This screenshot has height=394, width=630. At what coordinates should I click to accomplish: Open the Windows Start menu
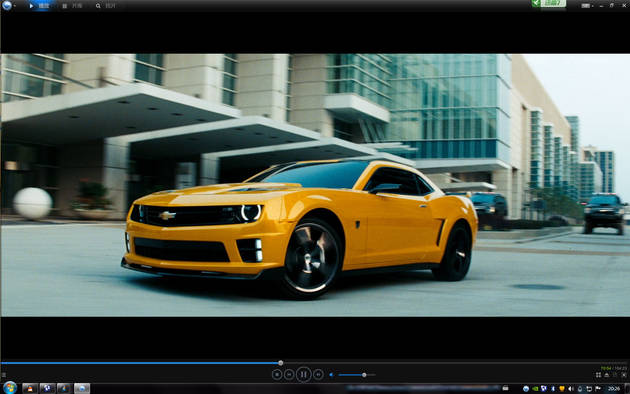(x=10, y=388)
